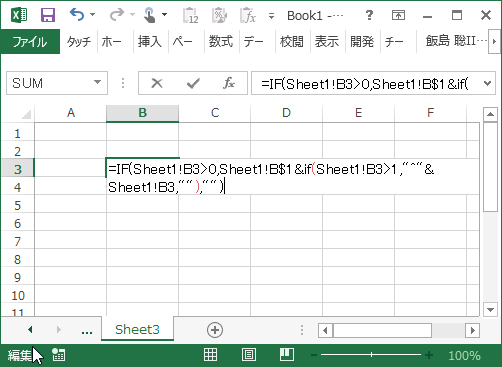The image size is (502, 367).
Task: Click horizontal scrollbar right arrow
Action: (x=473, y=330)
